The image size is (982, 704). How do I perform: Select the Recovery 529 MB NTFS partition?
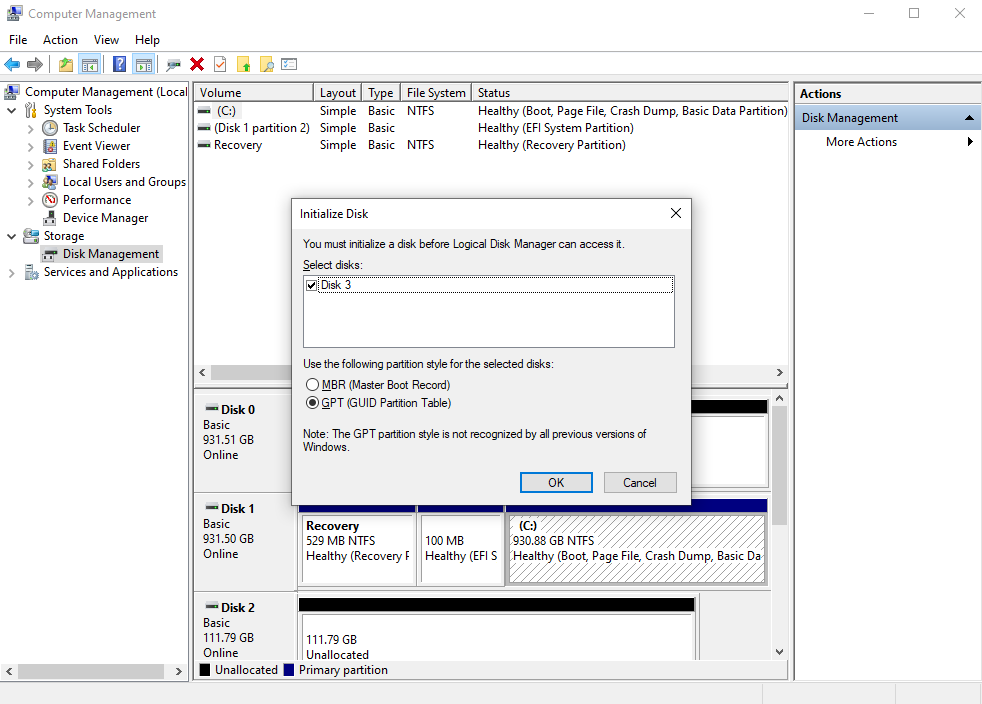click(x=358, y=549)
